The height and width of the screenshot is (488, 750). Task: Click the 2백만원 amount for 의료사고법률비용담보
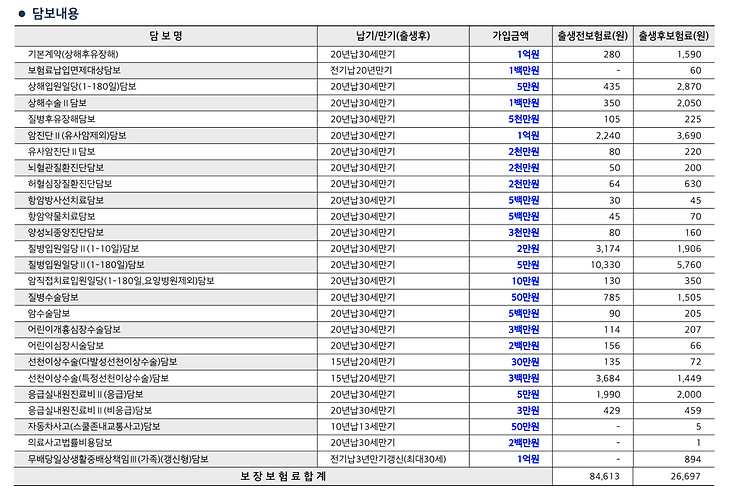coord(524,443)
